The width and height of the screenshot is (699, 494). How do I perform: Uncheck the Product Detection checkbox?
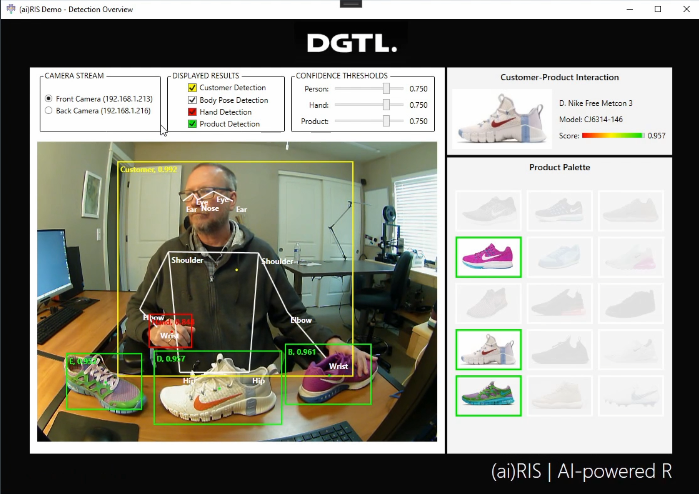[192, 124]
